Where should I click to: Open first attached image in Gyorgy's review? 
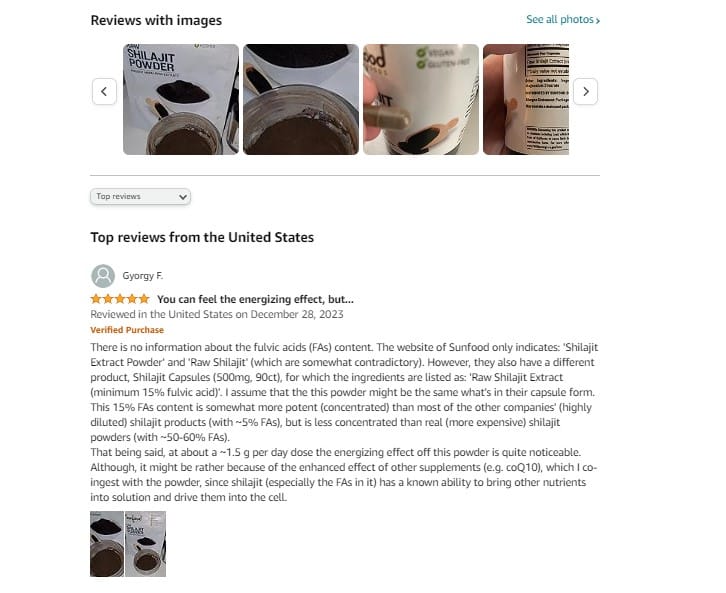tap(107, 544)
